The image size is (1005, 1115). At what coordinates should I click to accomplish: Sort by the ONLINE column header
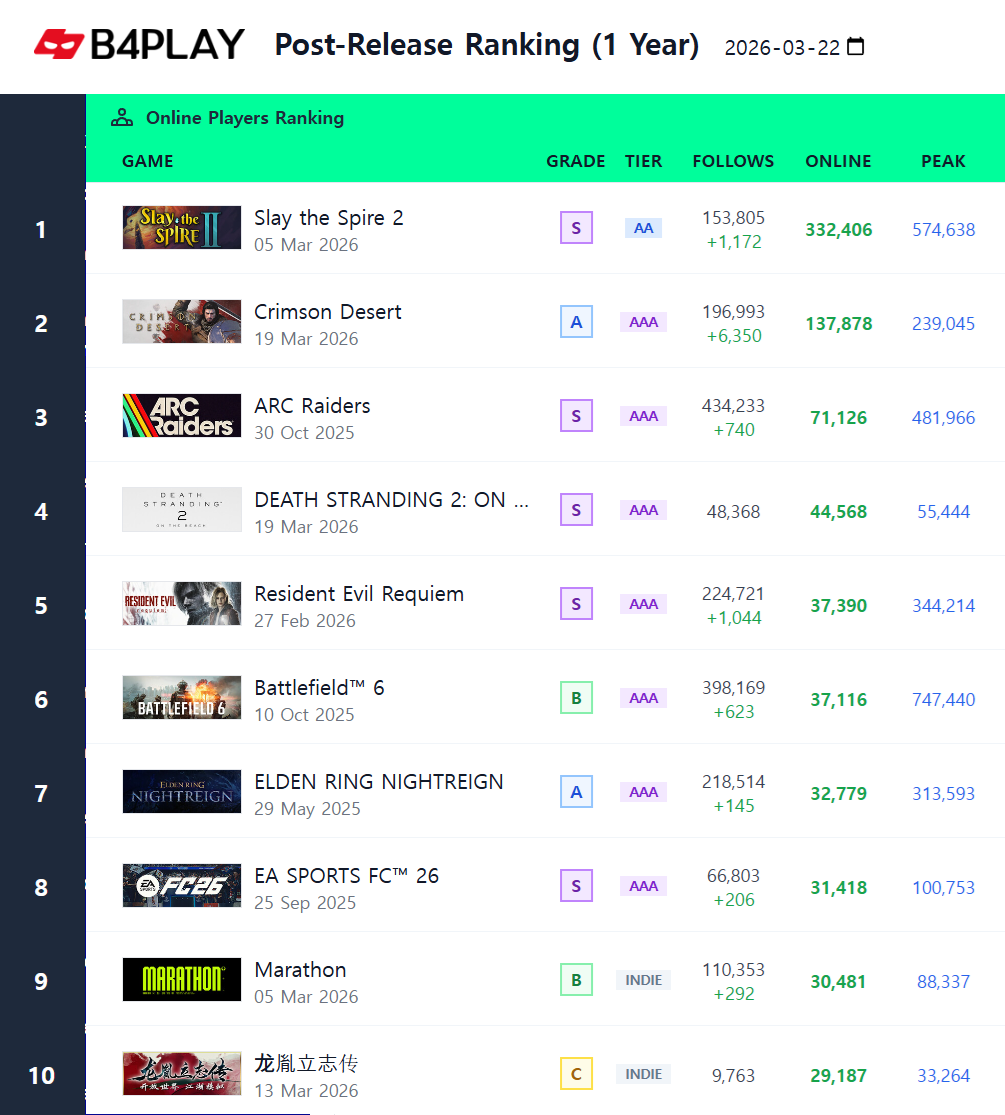(x=838, y=161)
